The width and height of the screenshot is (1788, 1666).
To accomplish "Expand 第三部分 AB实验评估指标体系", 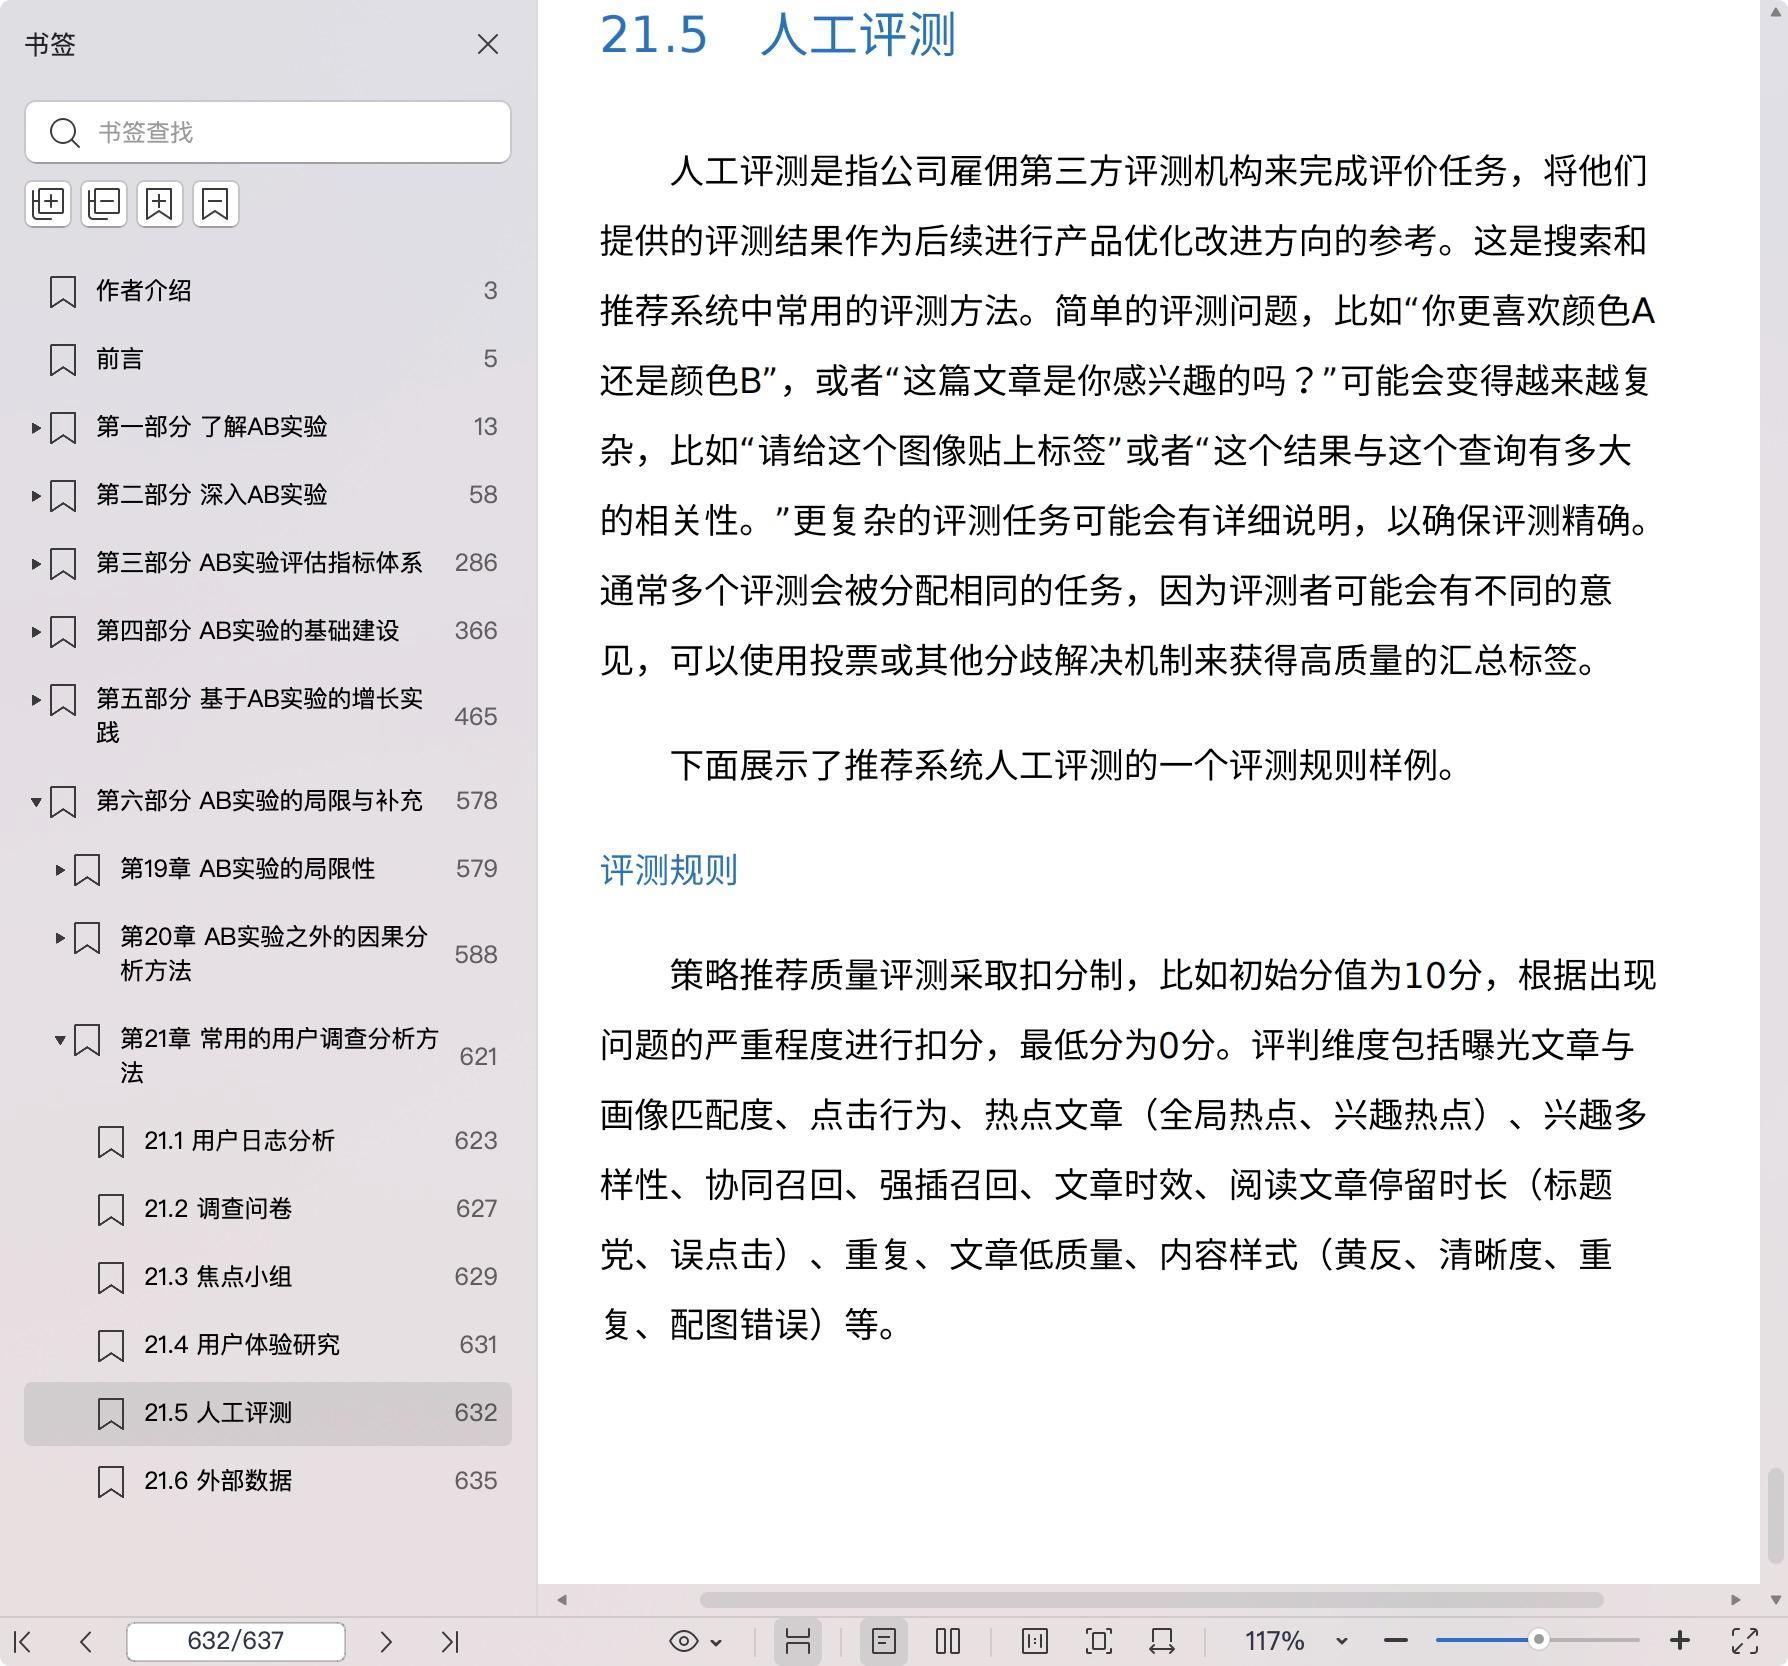I will tap(36, 564).
